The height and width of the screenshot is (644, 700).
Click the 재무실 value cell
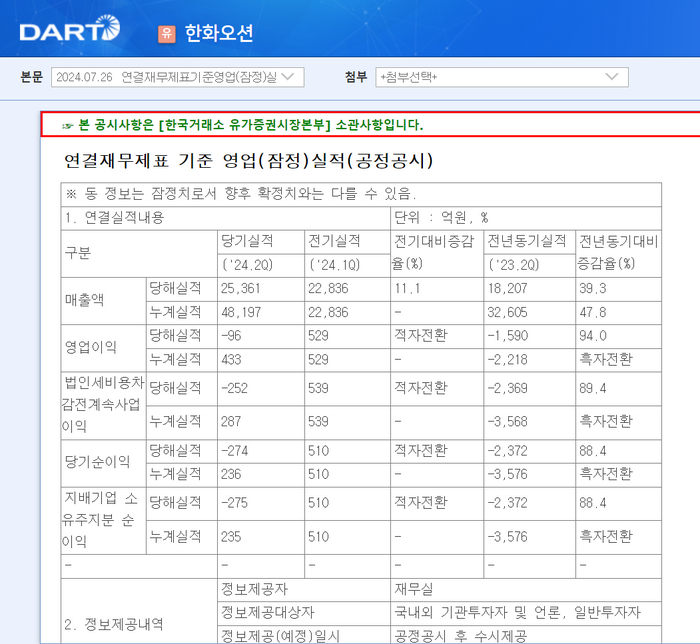coord(526,590)
